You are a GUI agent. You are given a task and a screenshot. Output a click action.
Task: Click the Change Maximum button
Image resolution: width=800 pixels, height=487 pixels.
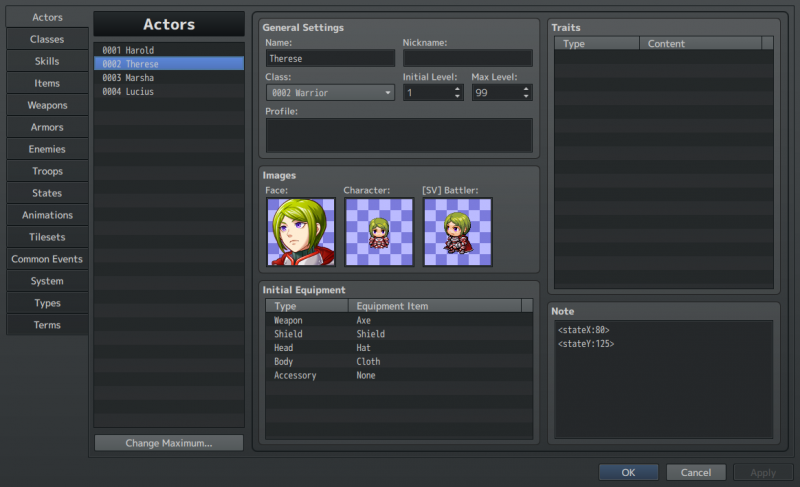point(169,443)
